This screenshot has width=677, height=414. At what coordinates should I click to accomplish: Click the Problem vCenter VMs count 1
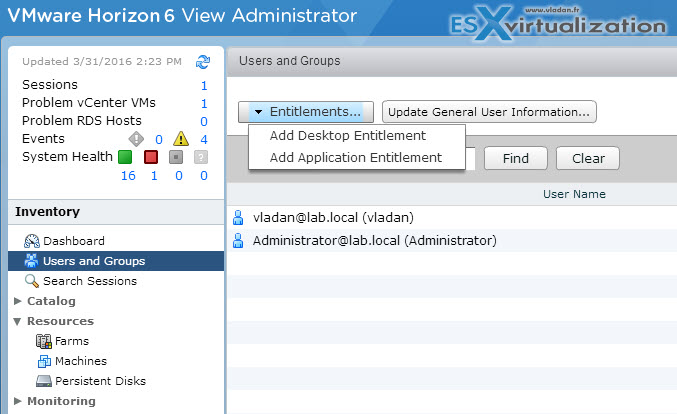click(204, 104)
